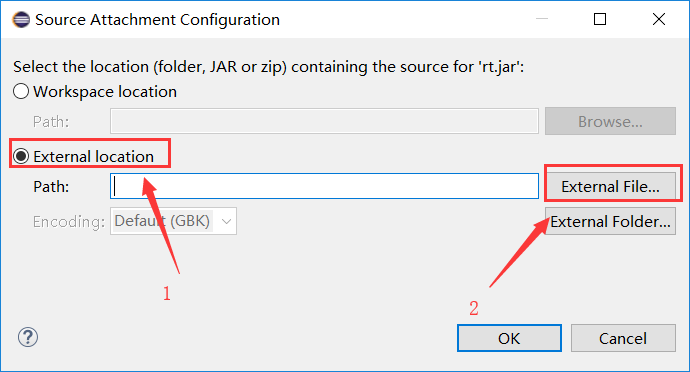Click the greyed-out Browse... button
Image resolution: width=690 pixels, height=372 pixels.
[610, 121]
